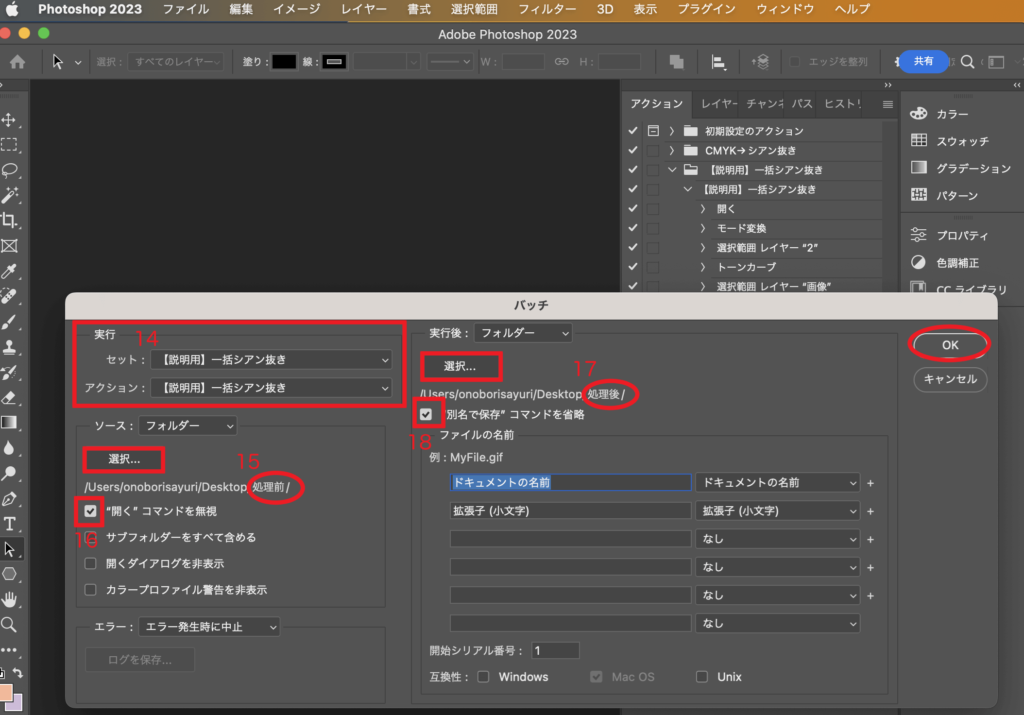Select the Hand tool
Screen dimensions: 1024x715
9,599
